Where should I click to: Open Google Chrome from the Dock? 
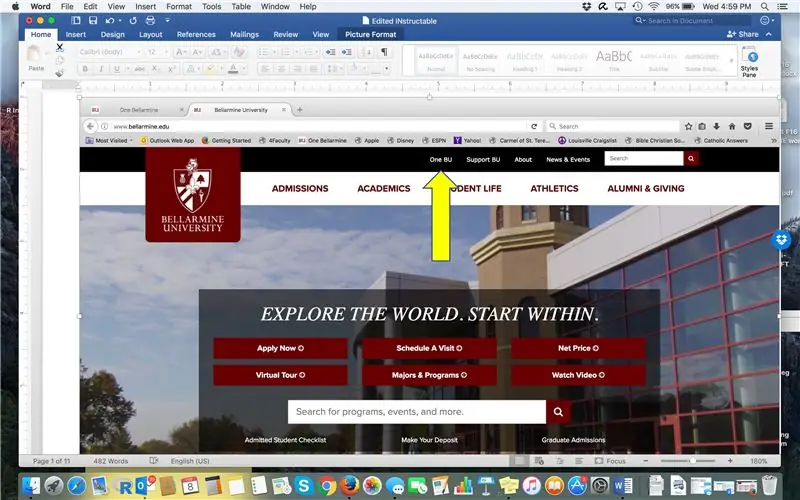[327, 485]
